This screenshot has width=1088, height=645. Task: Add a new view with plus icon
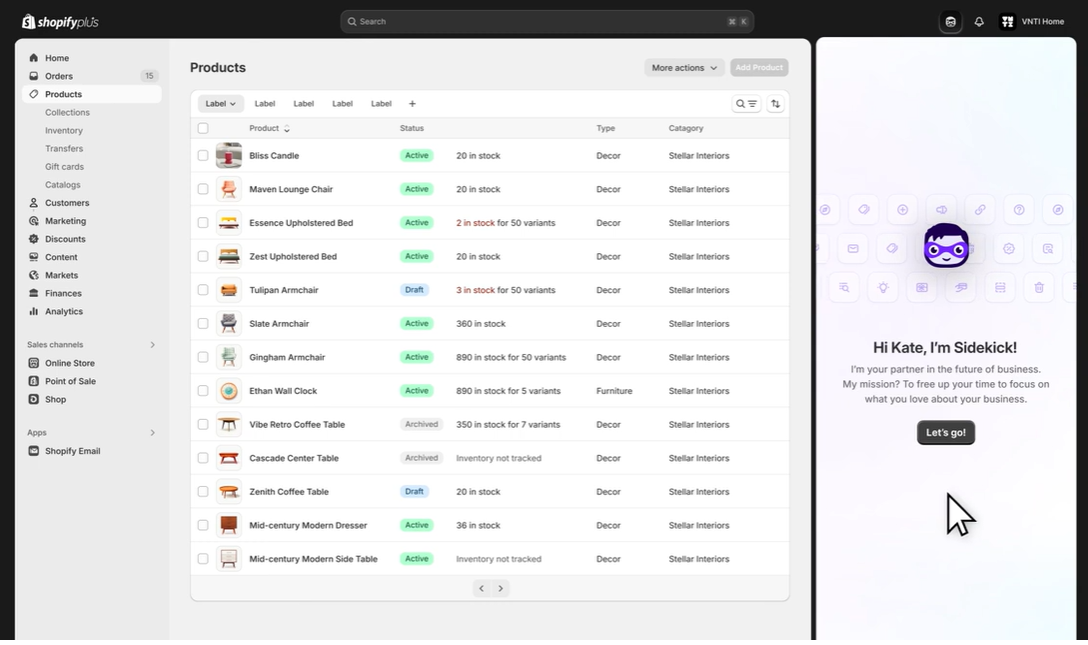pos(412,104)
